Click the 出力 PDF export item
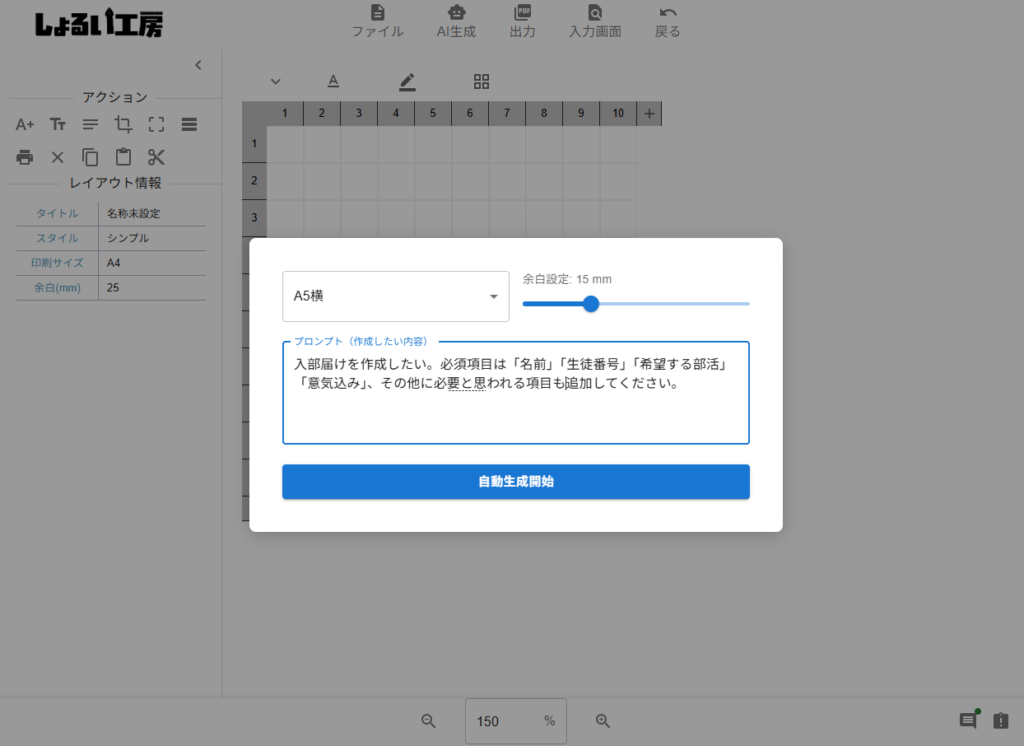Viewport: 1024px width, 746px height. [522, 21]
